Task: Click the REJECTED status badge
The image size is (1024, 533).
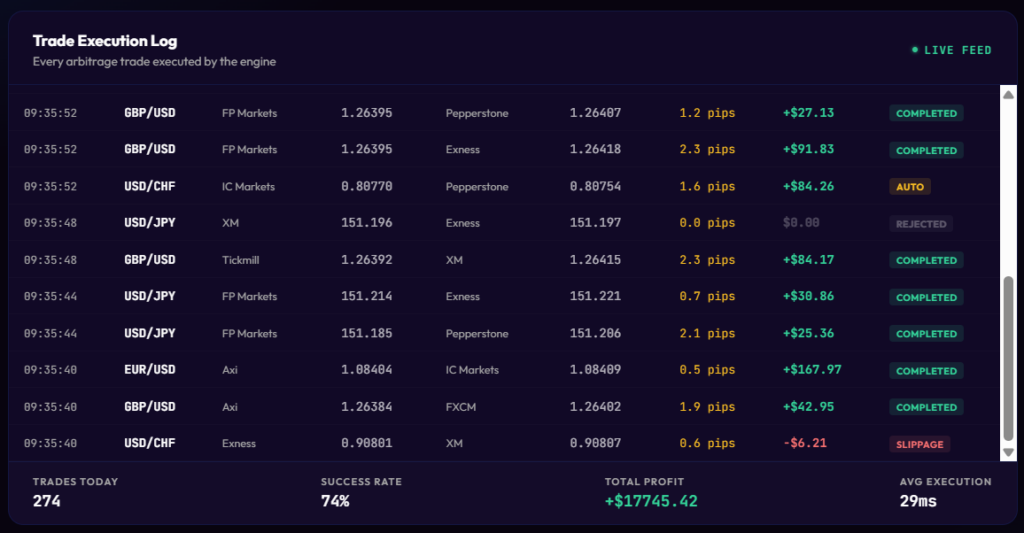Action: point(921,224)
